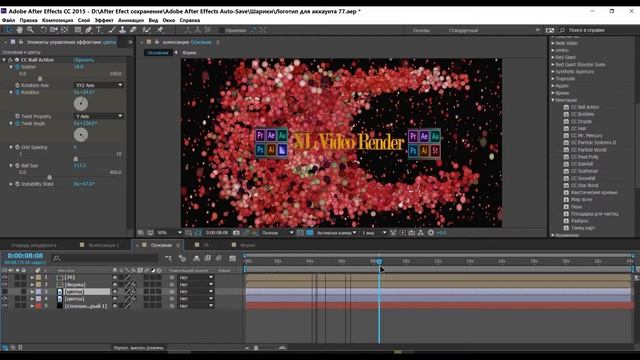
Task: Click the Reset link of CC Ball Action
Action: [x=83, y=60]
